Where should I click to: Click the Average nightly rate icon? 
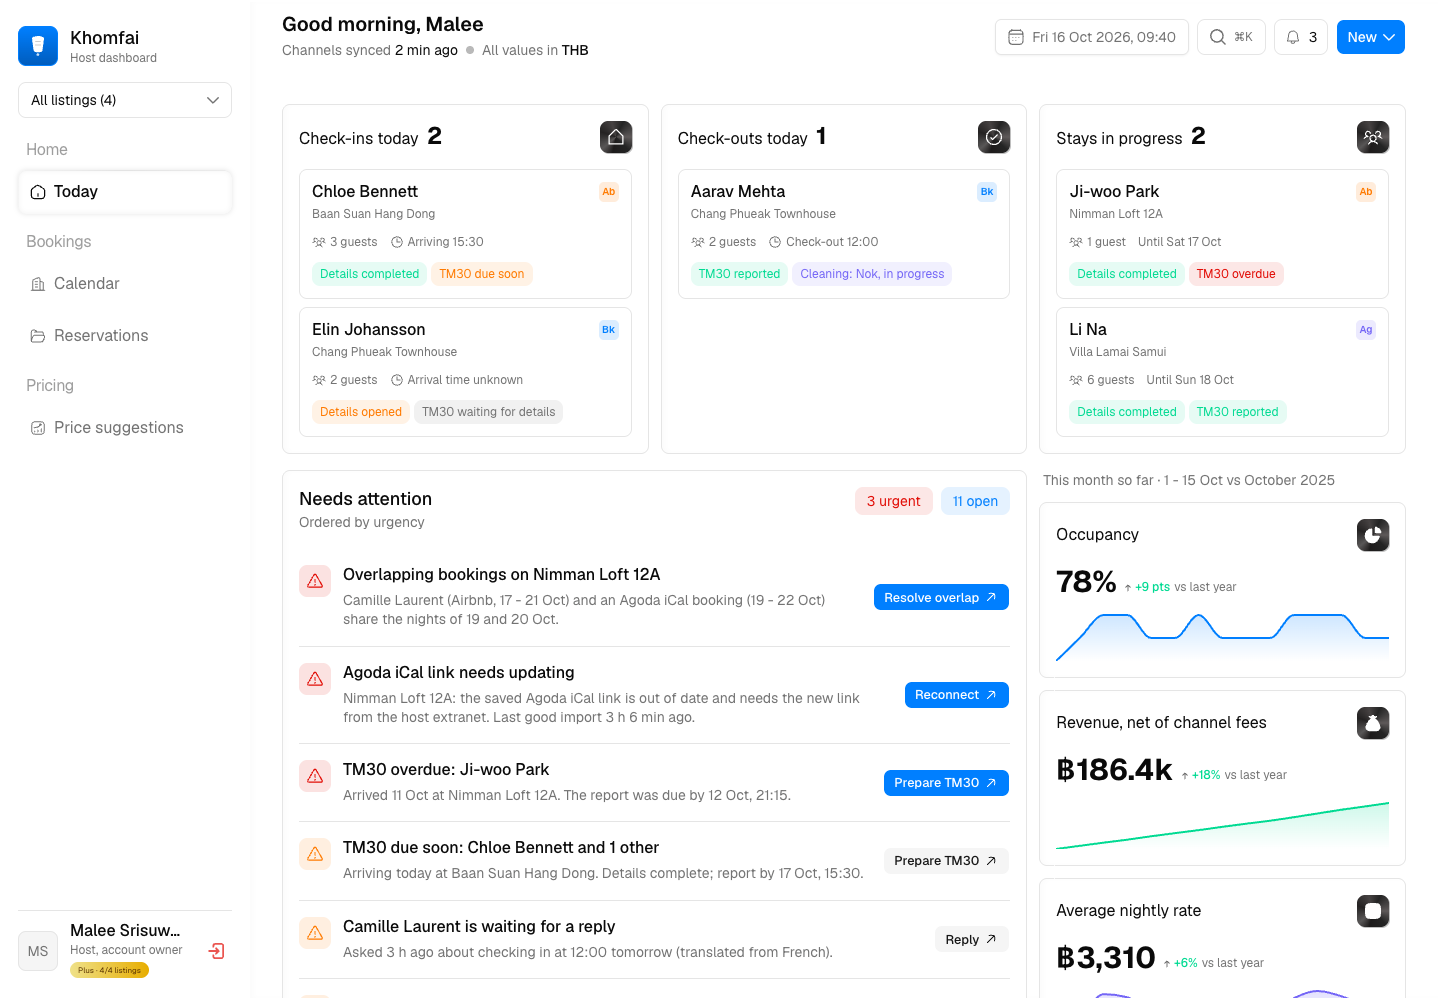[x=1373, y=911]
